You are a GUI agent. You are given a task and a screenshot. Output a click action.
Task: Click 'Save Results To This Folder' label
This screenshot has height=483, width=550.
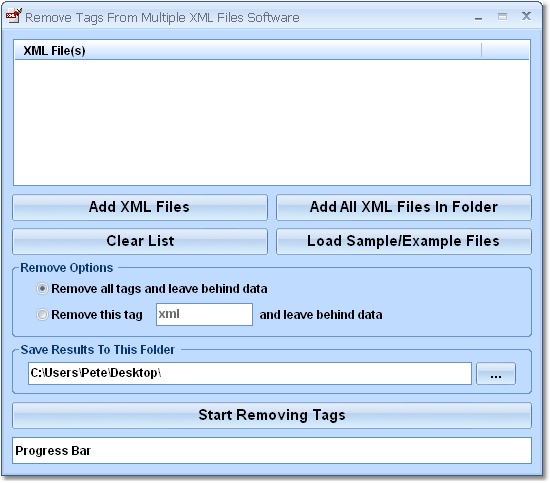[x=98, y=350]
